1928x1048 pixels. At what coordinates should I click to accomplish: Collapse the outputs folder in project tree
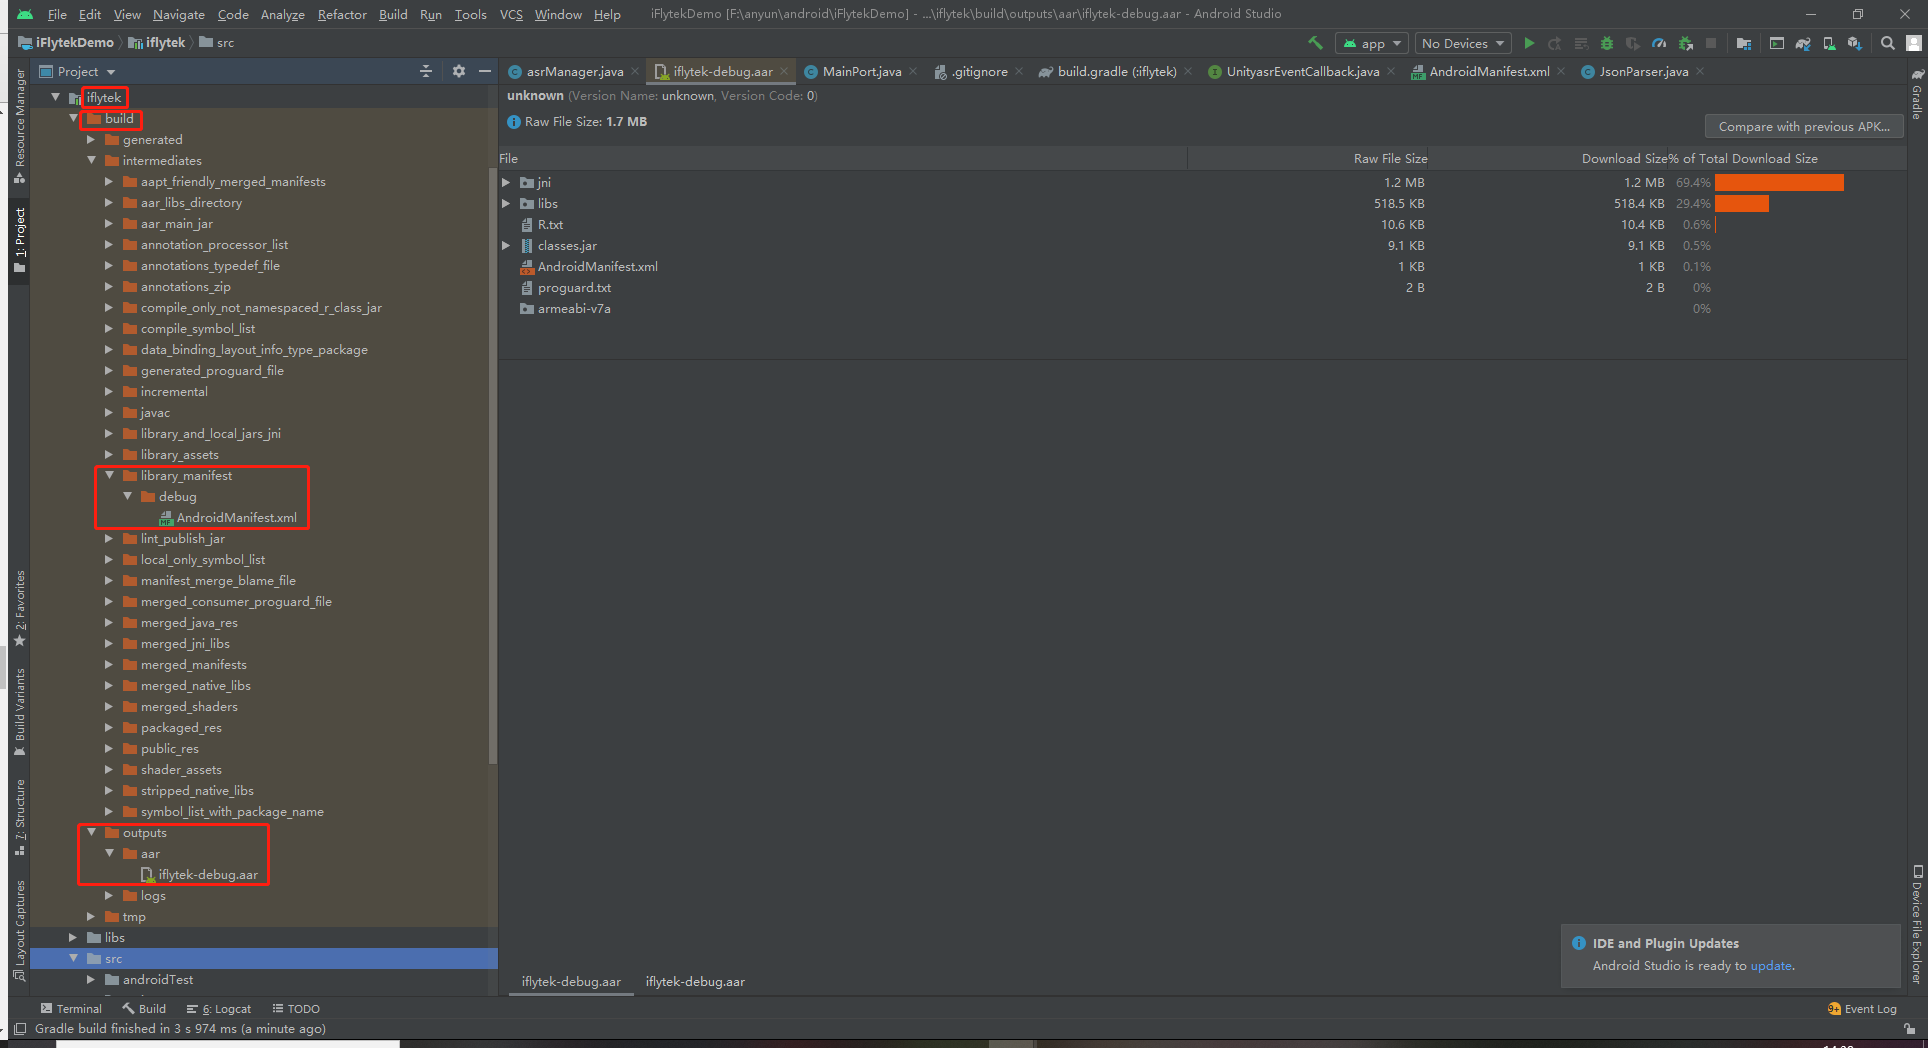tap(92, 832)
